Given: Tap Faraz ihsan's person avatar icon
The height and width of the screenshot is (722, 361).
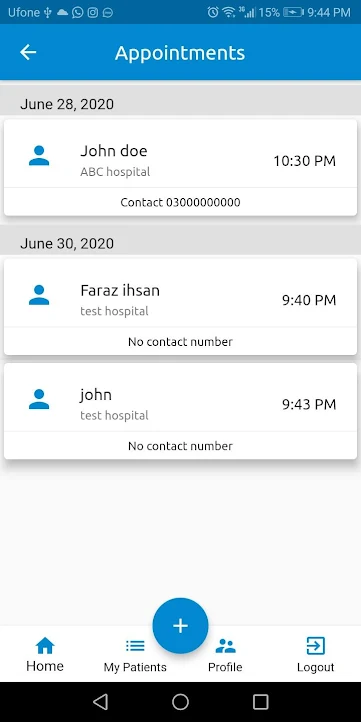Looking at the screenshot, I should pyautogui.click(x=39, y=295).
